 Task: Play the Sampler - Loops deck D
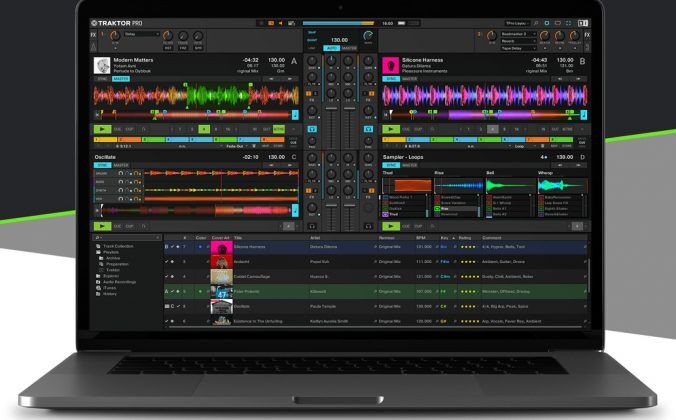[x=391, y=226]
